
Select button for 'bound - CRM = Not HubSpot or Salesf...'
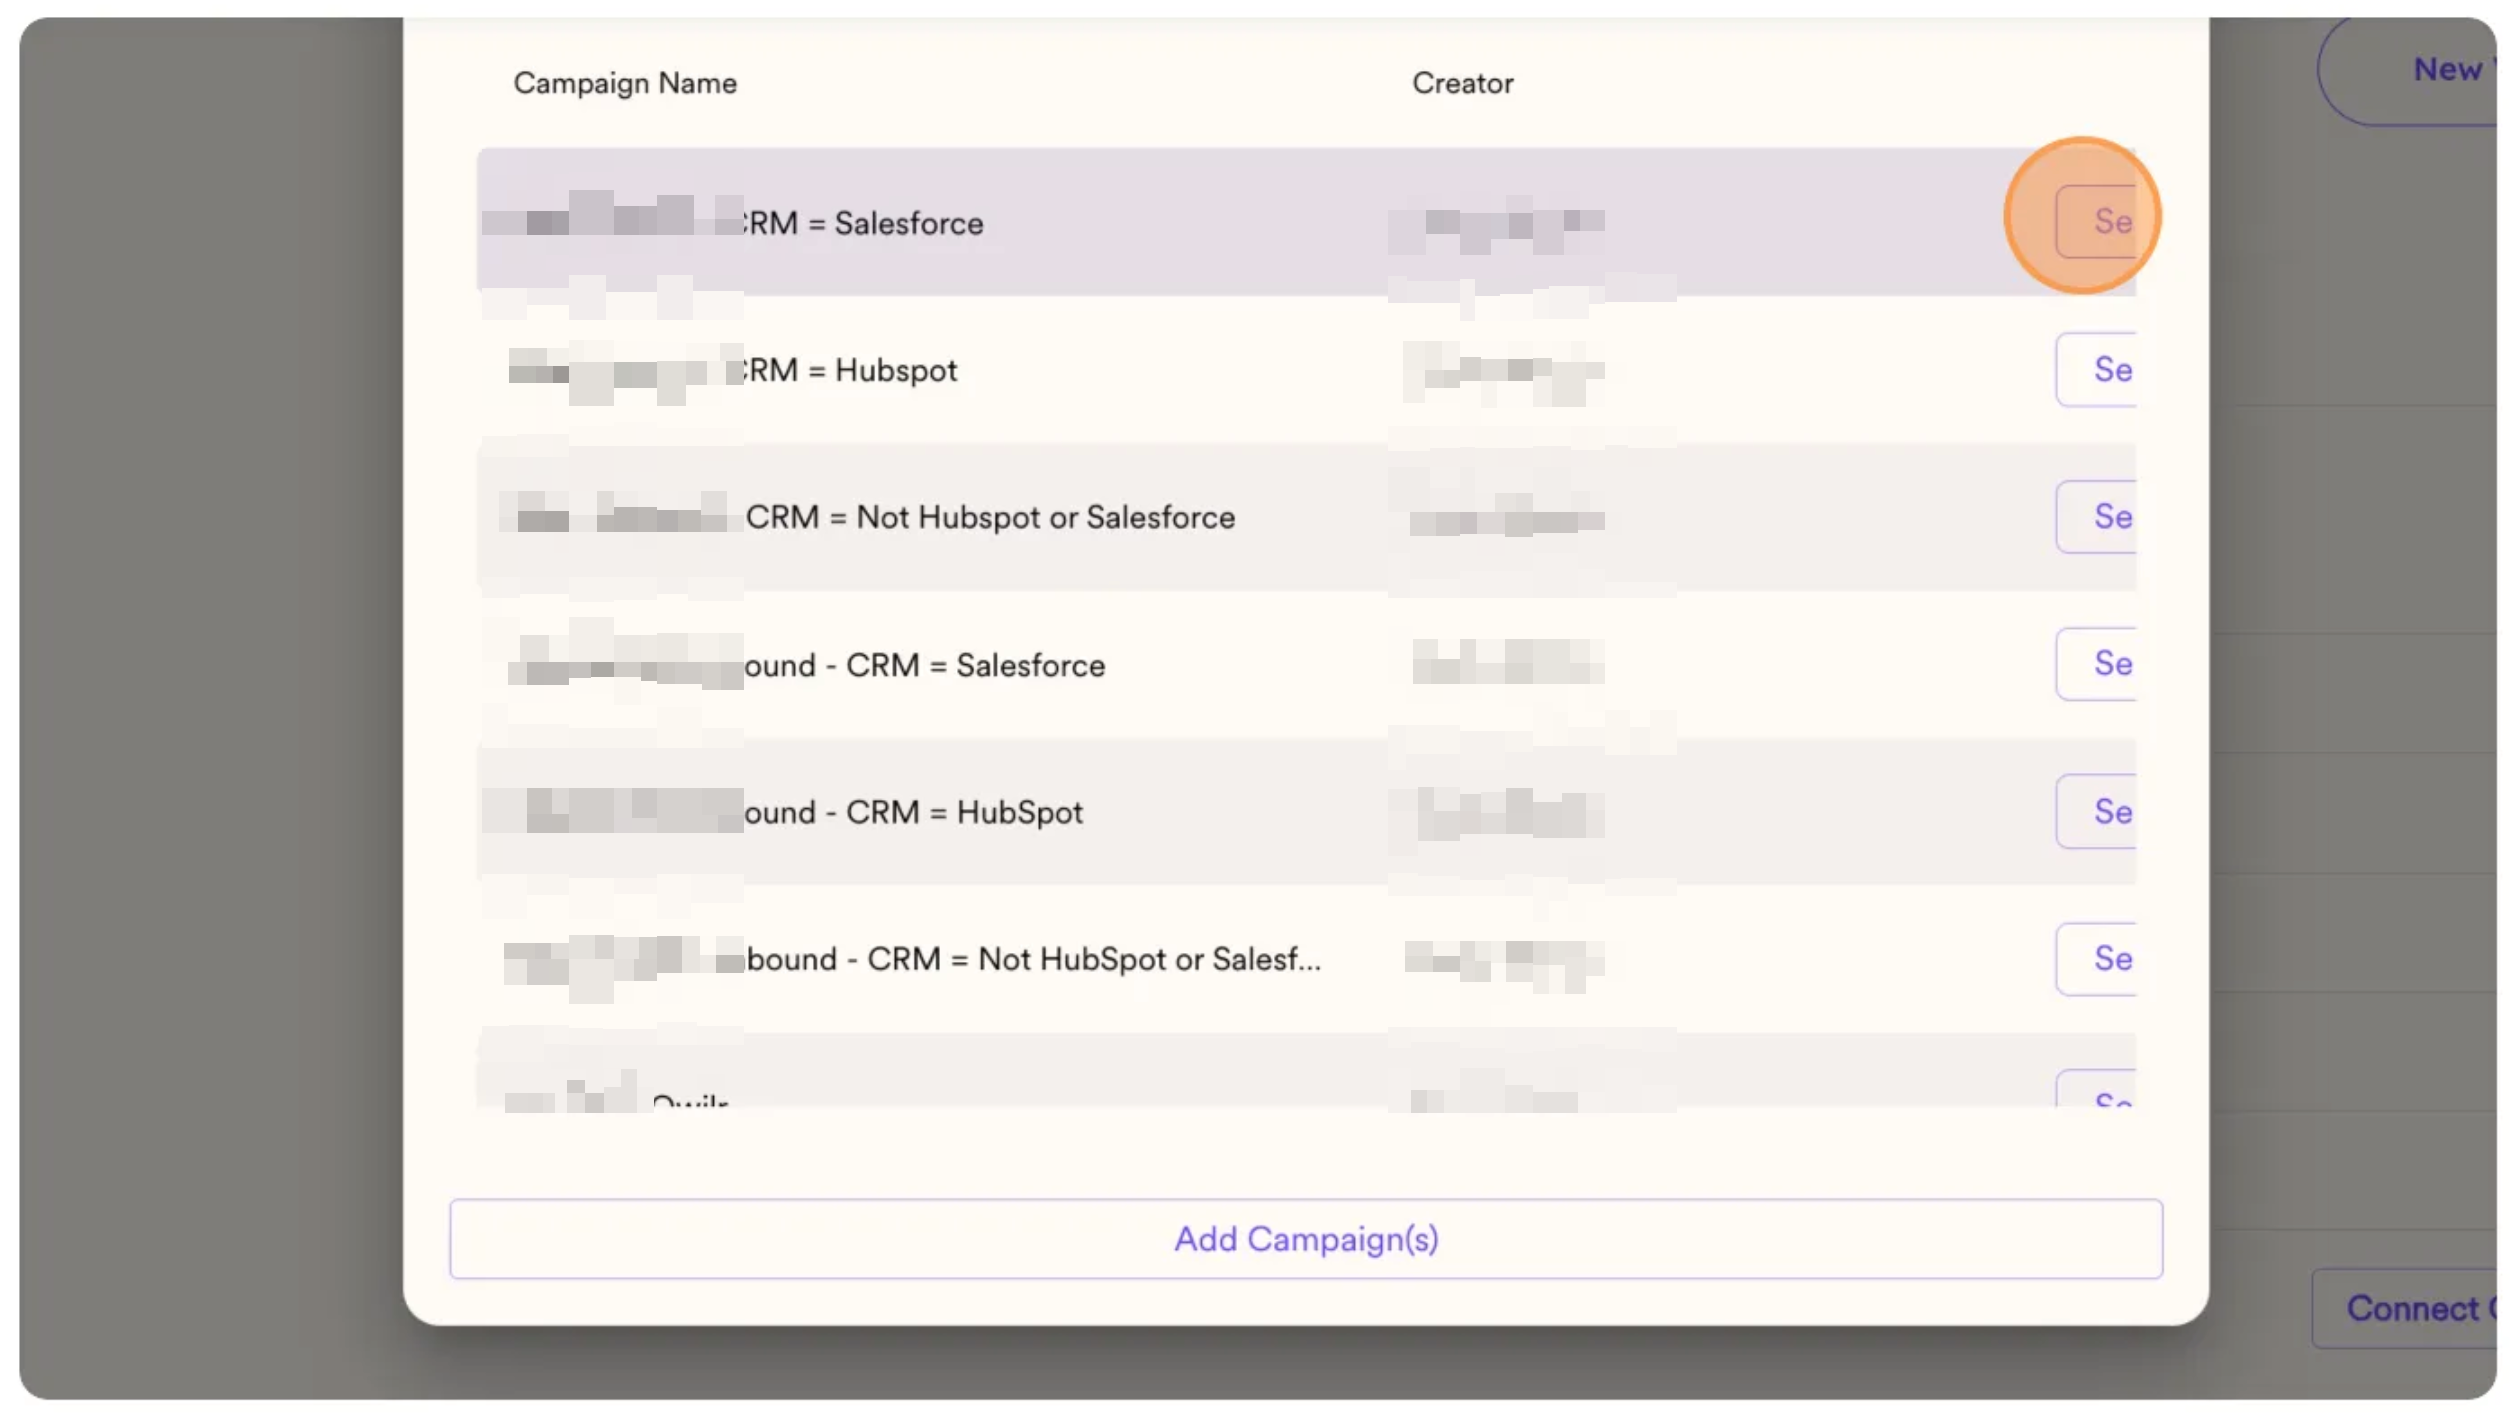tap(2096, 959)
